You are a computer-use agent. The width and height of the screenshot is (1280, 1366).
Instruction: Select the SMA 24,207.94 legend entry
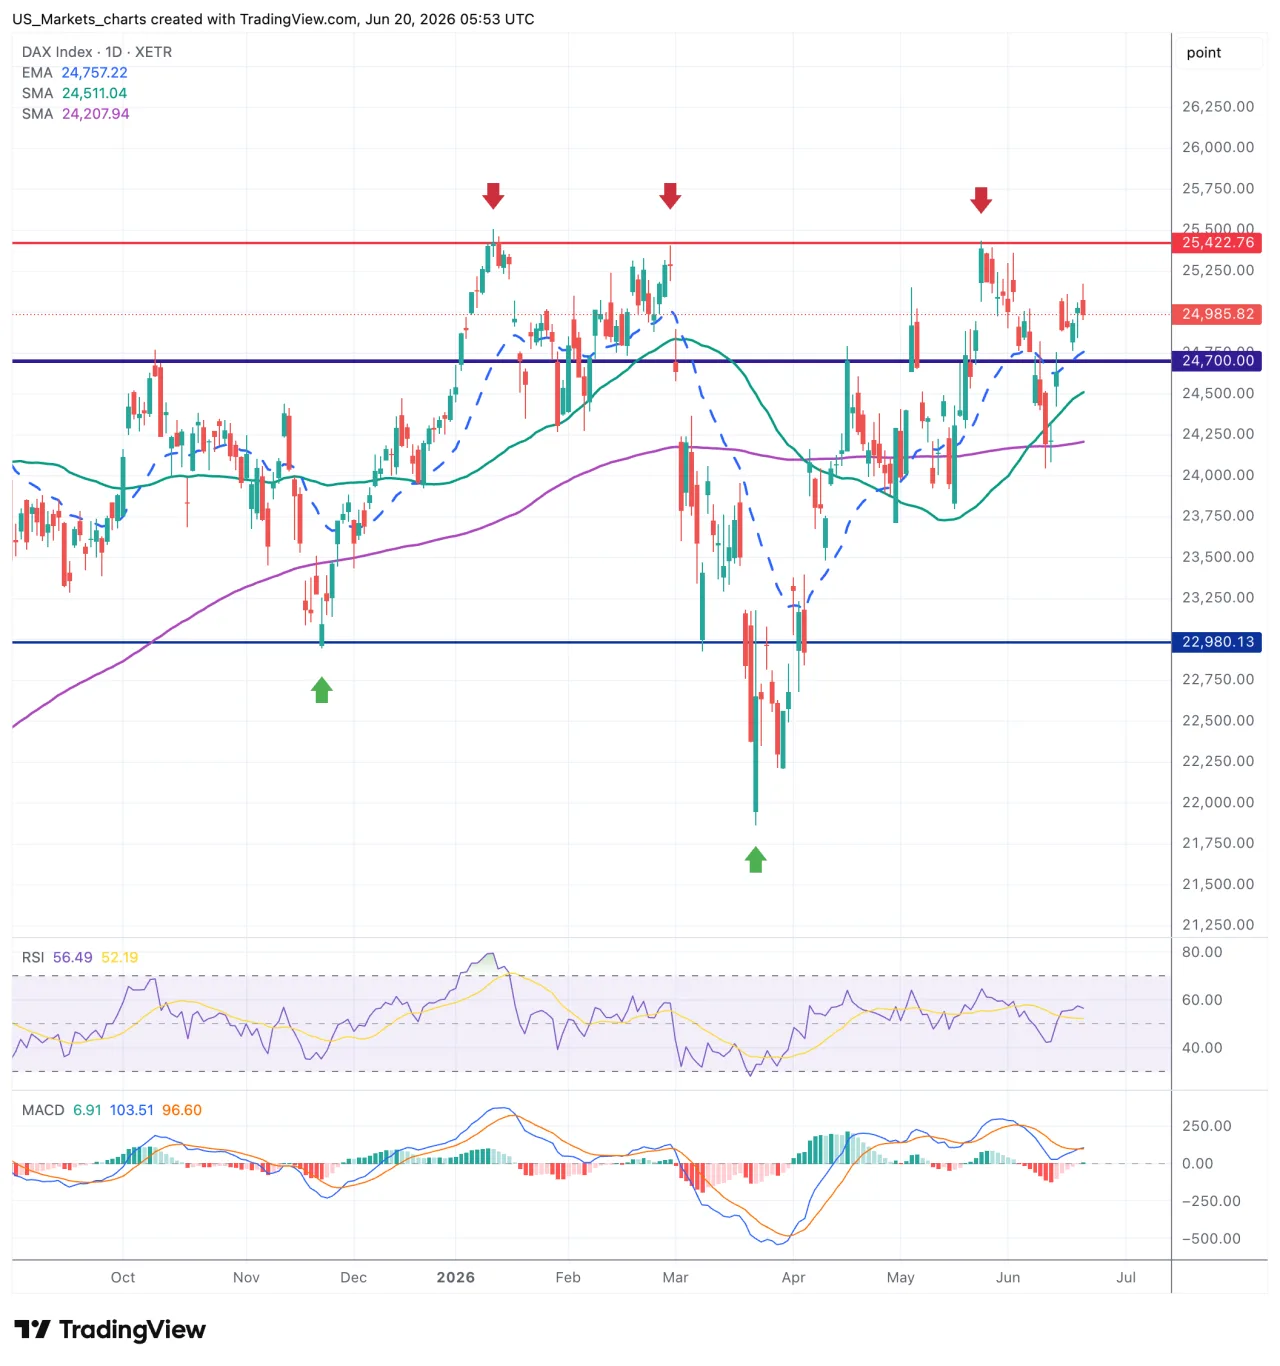76,114
